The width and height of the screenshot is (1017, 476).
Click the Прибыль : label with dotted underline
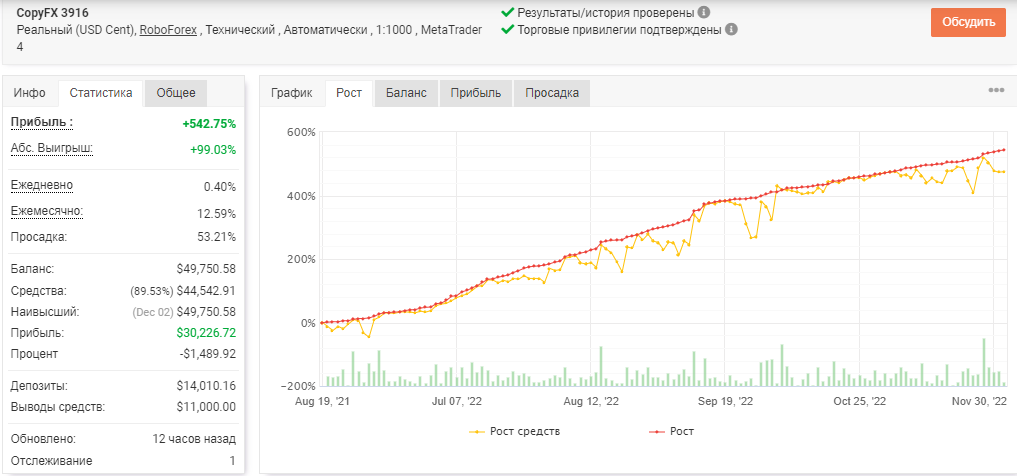point(42,123)
